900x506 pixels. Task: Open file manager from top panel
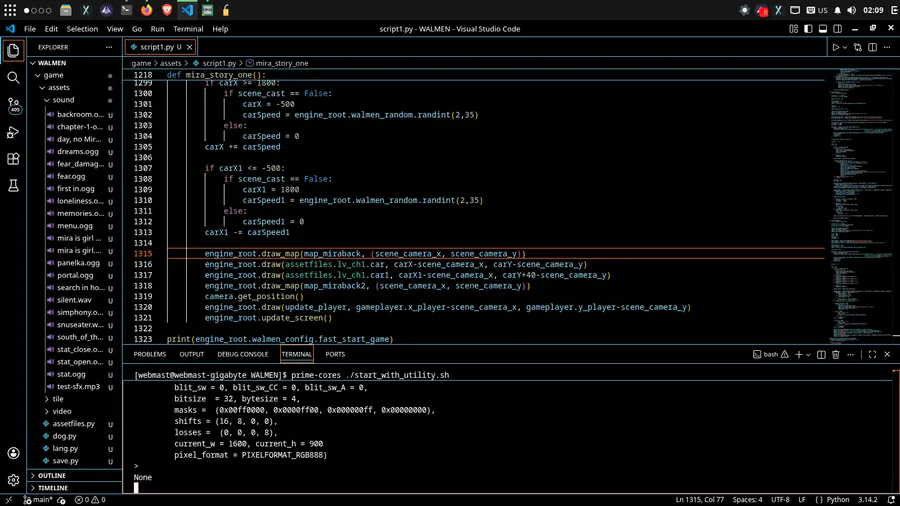66,10
